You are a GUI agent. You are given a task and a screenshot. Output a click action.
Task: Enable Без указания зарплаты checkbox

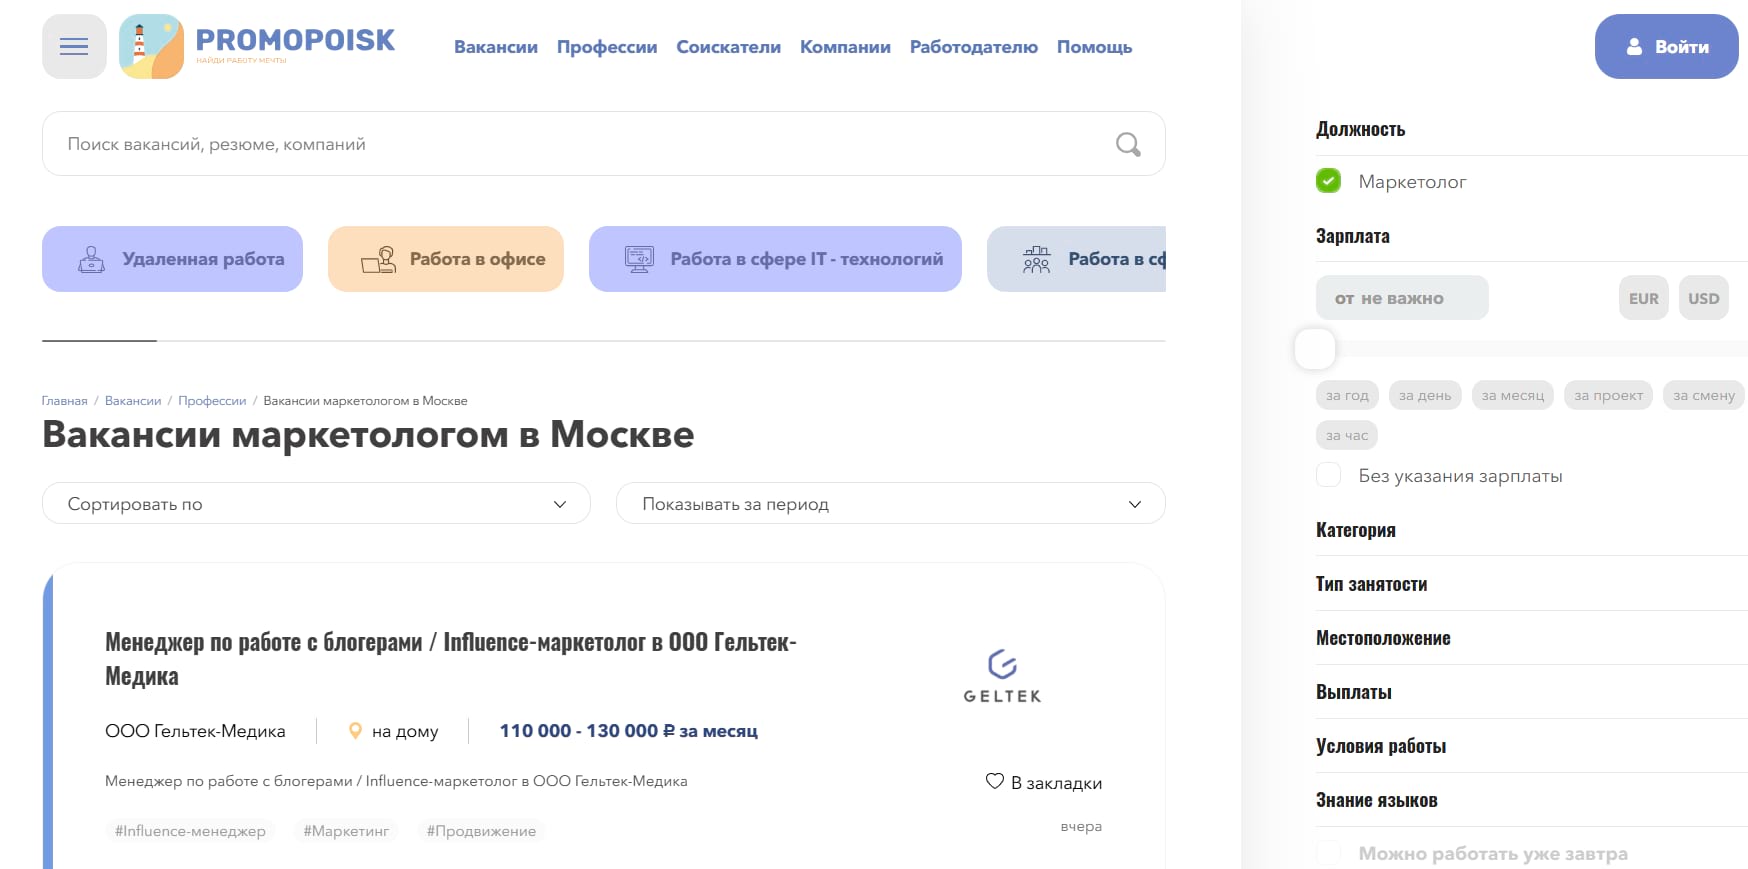pyautogui.click(x=1328, y=475)
